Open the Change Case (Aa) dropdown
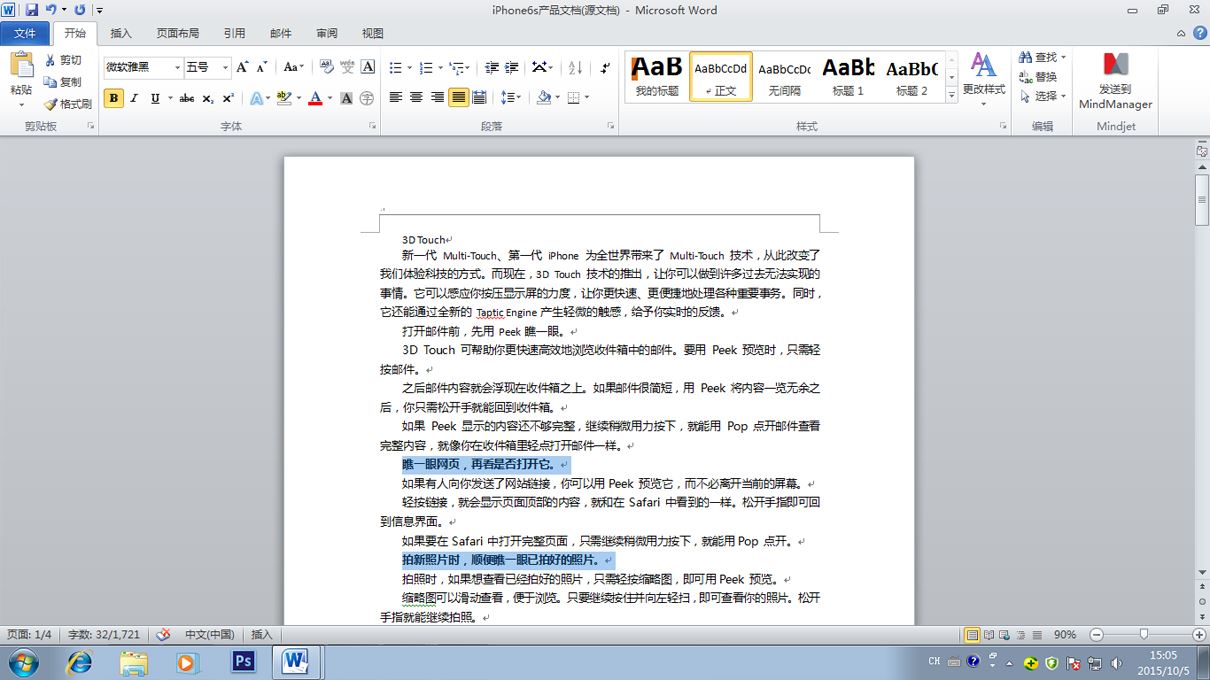 click(294, 67)
